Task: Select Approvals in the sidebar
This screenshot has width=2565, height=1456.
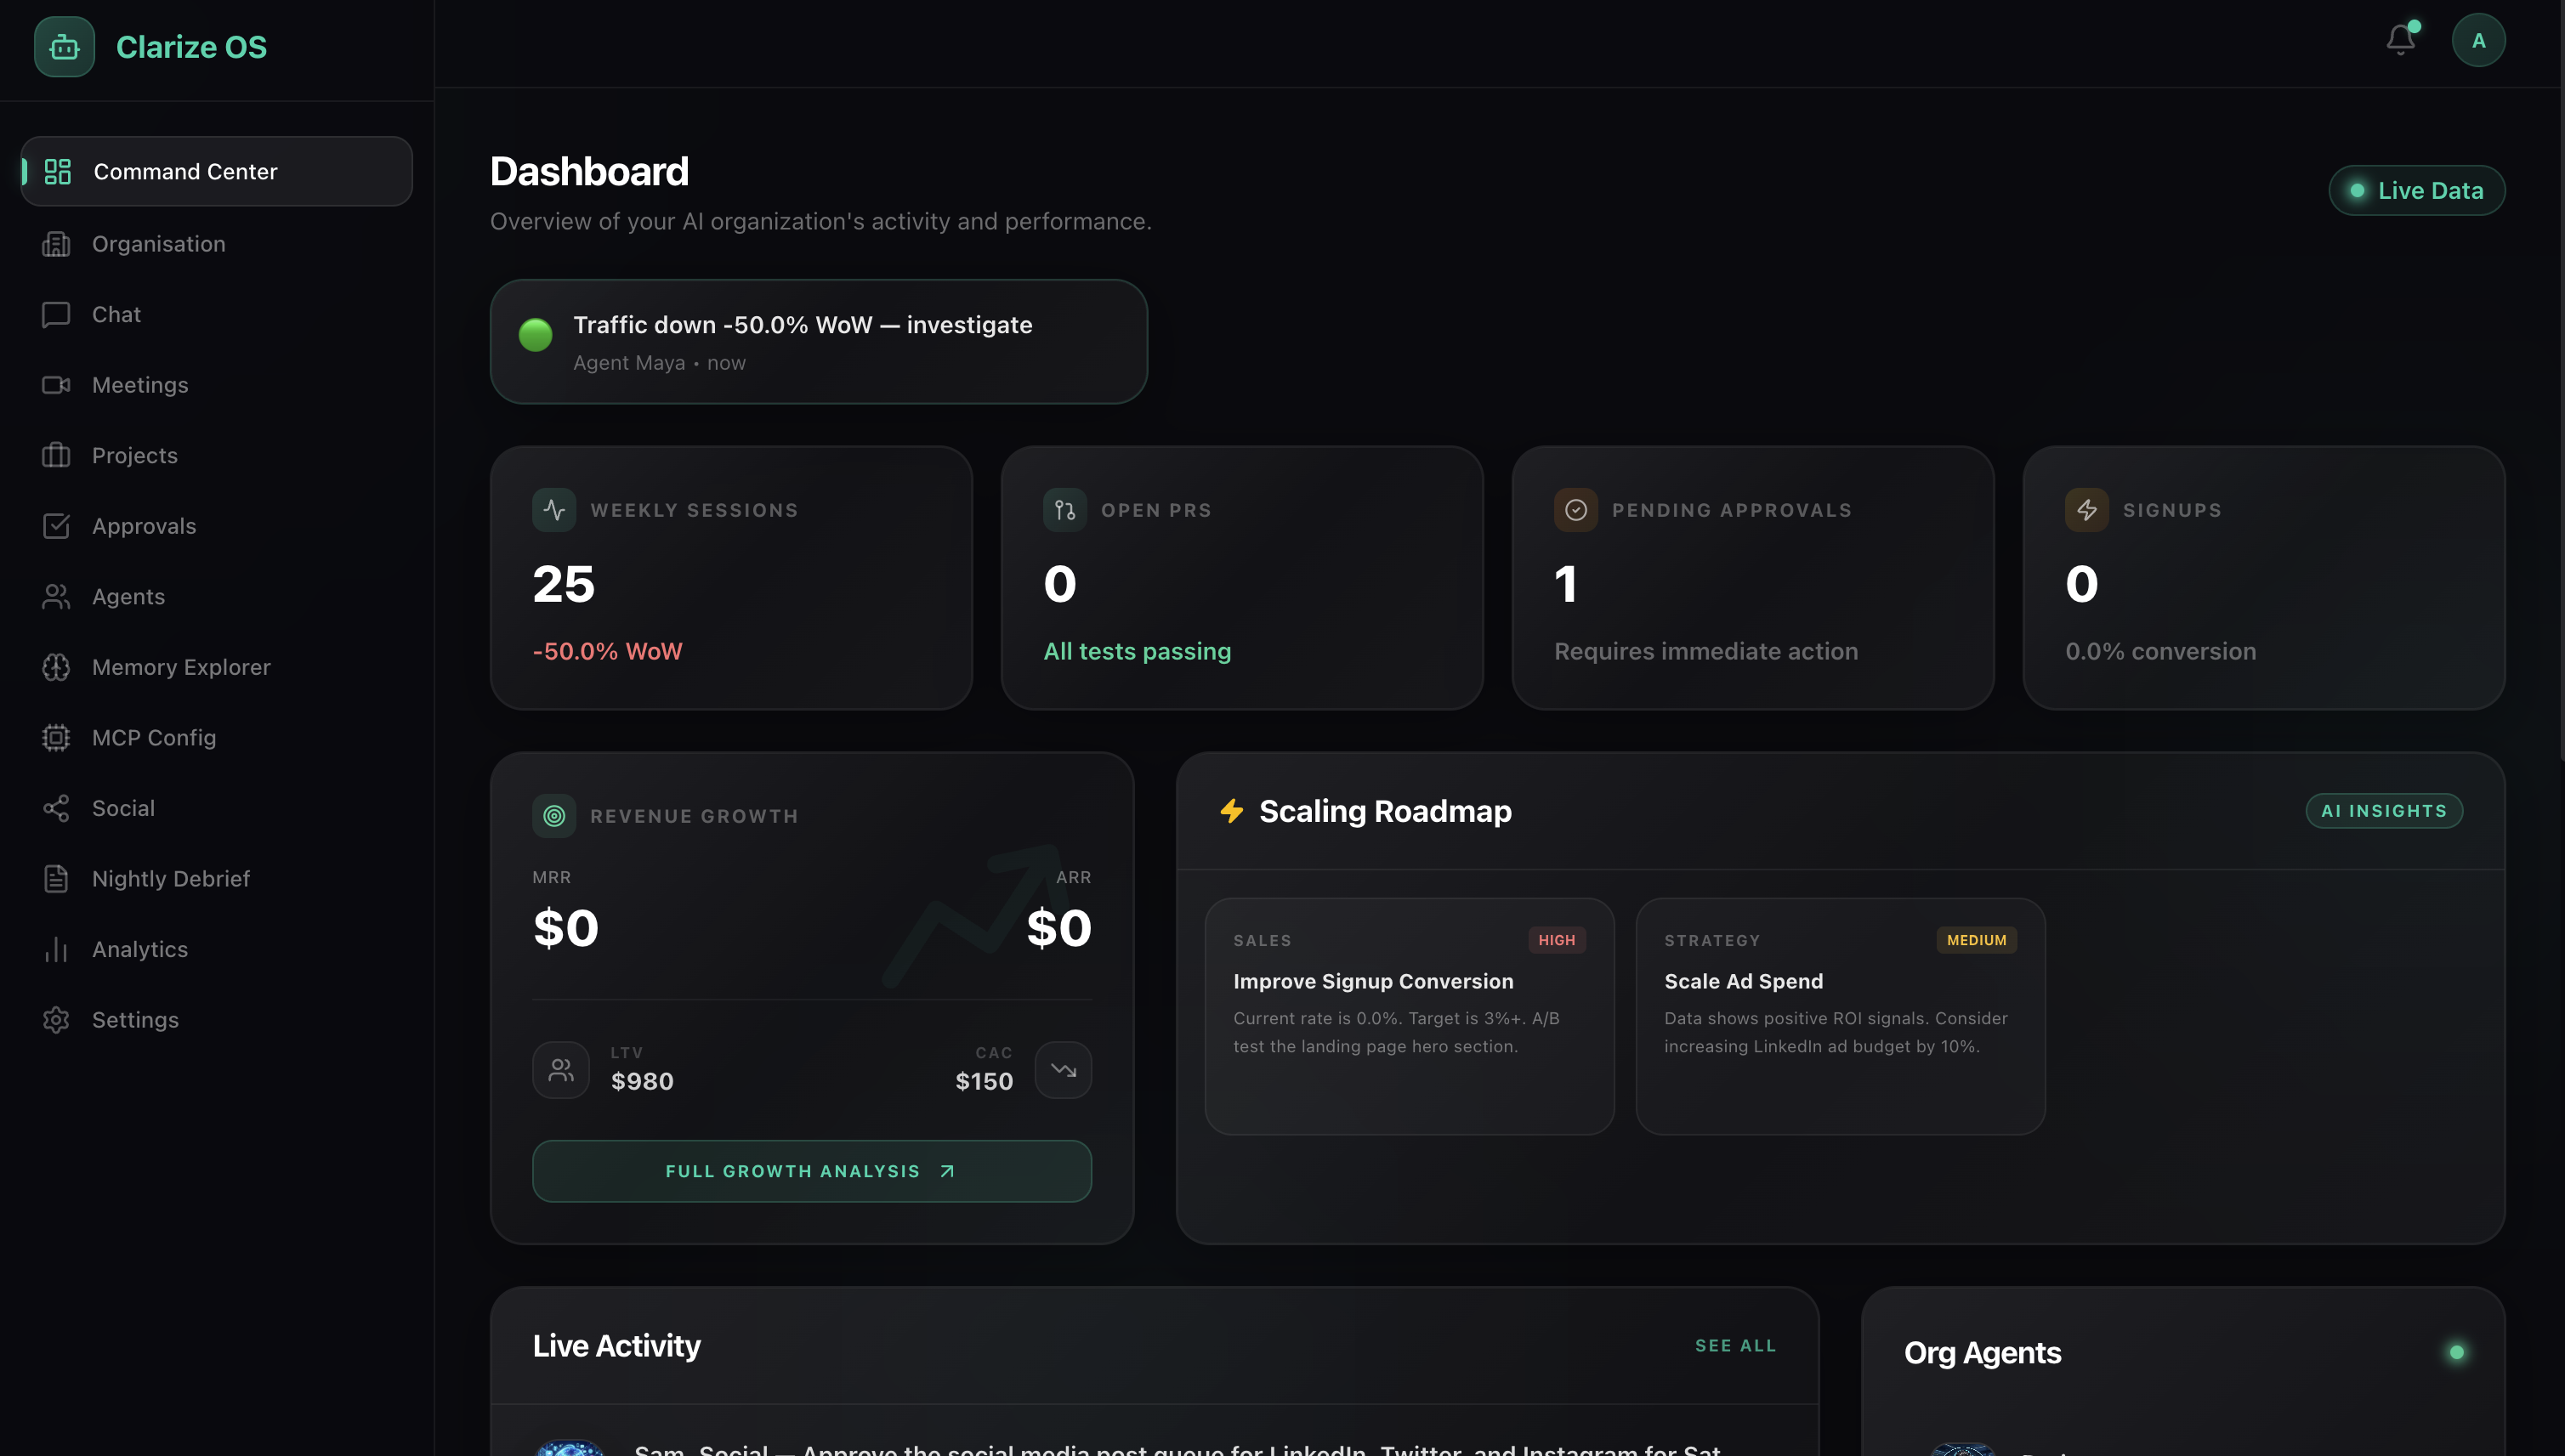Action: (x=144, y=526)
